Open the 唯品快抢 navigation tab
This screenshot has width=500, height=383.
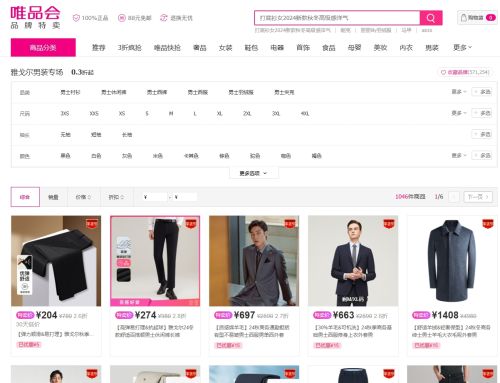click(167, 48)
